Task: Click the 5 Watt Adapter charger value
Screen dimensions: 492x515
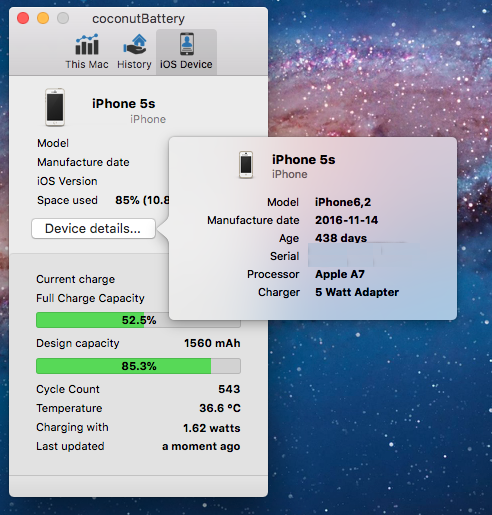Action: click(x=357, y=292)
